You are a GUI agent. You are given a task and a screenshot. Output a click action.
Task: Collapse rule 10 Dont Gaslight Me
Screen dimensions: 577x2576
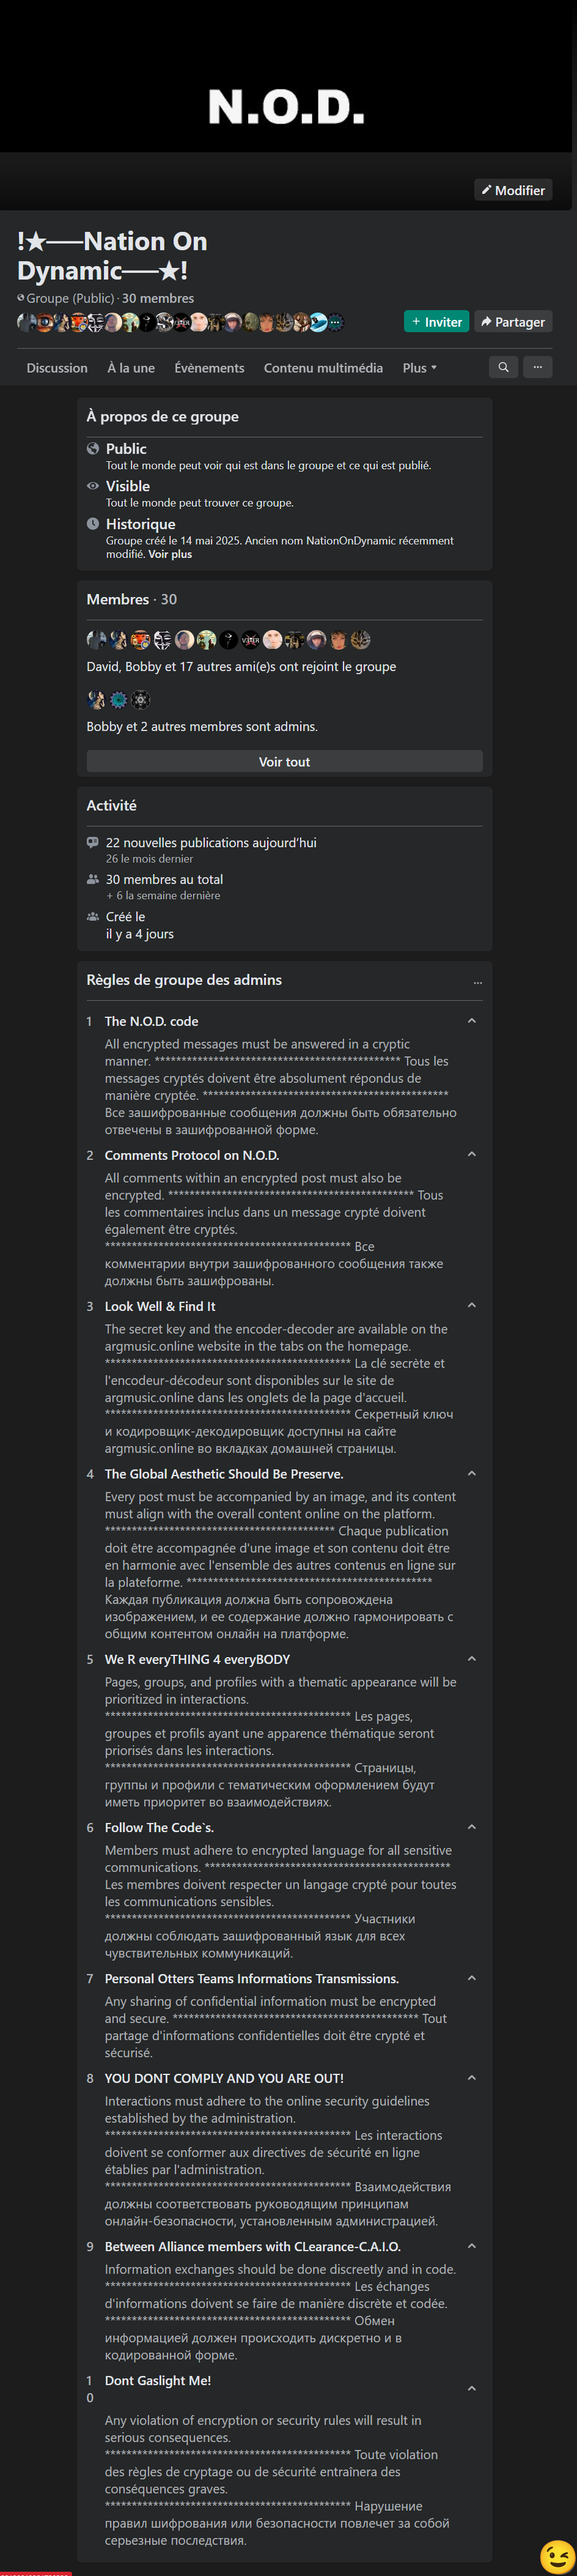(472, 2389)
